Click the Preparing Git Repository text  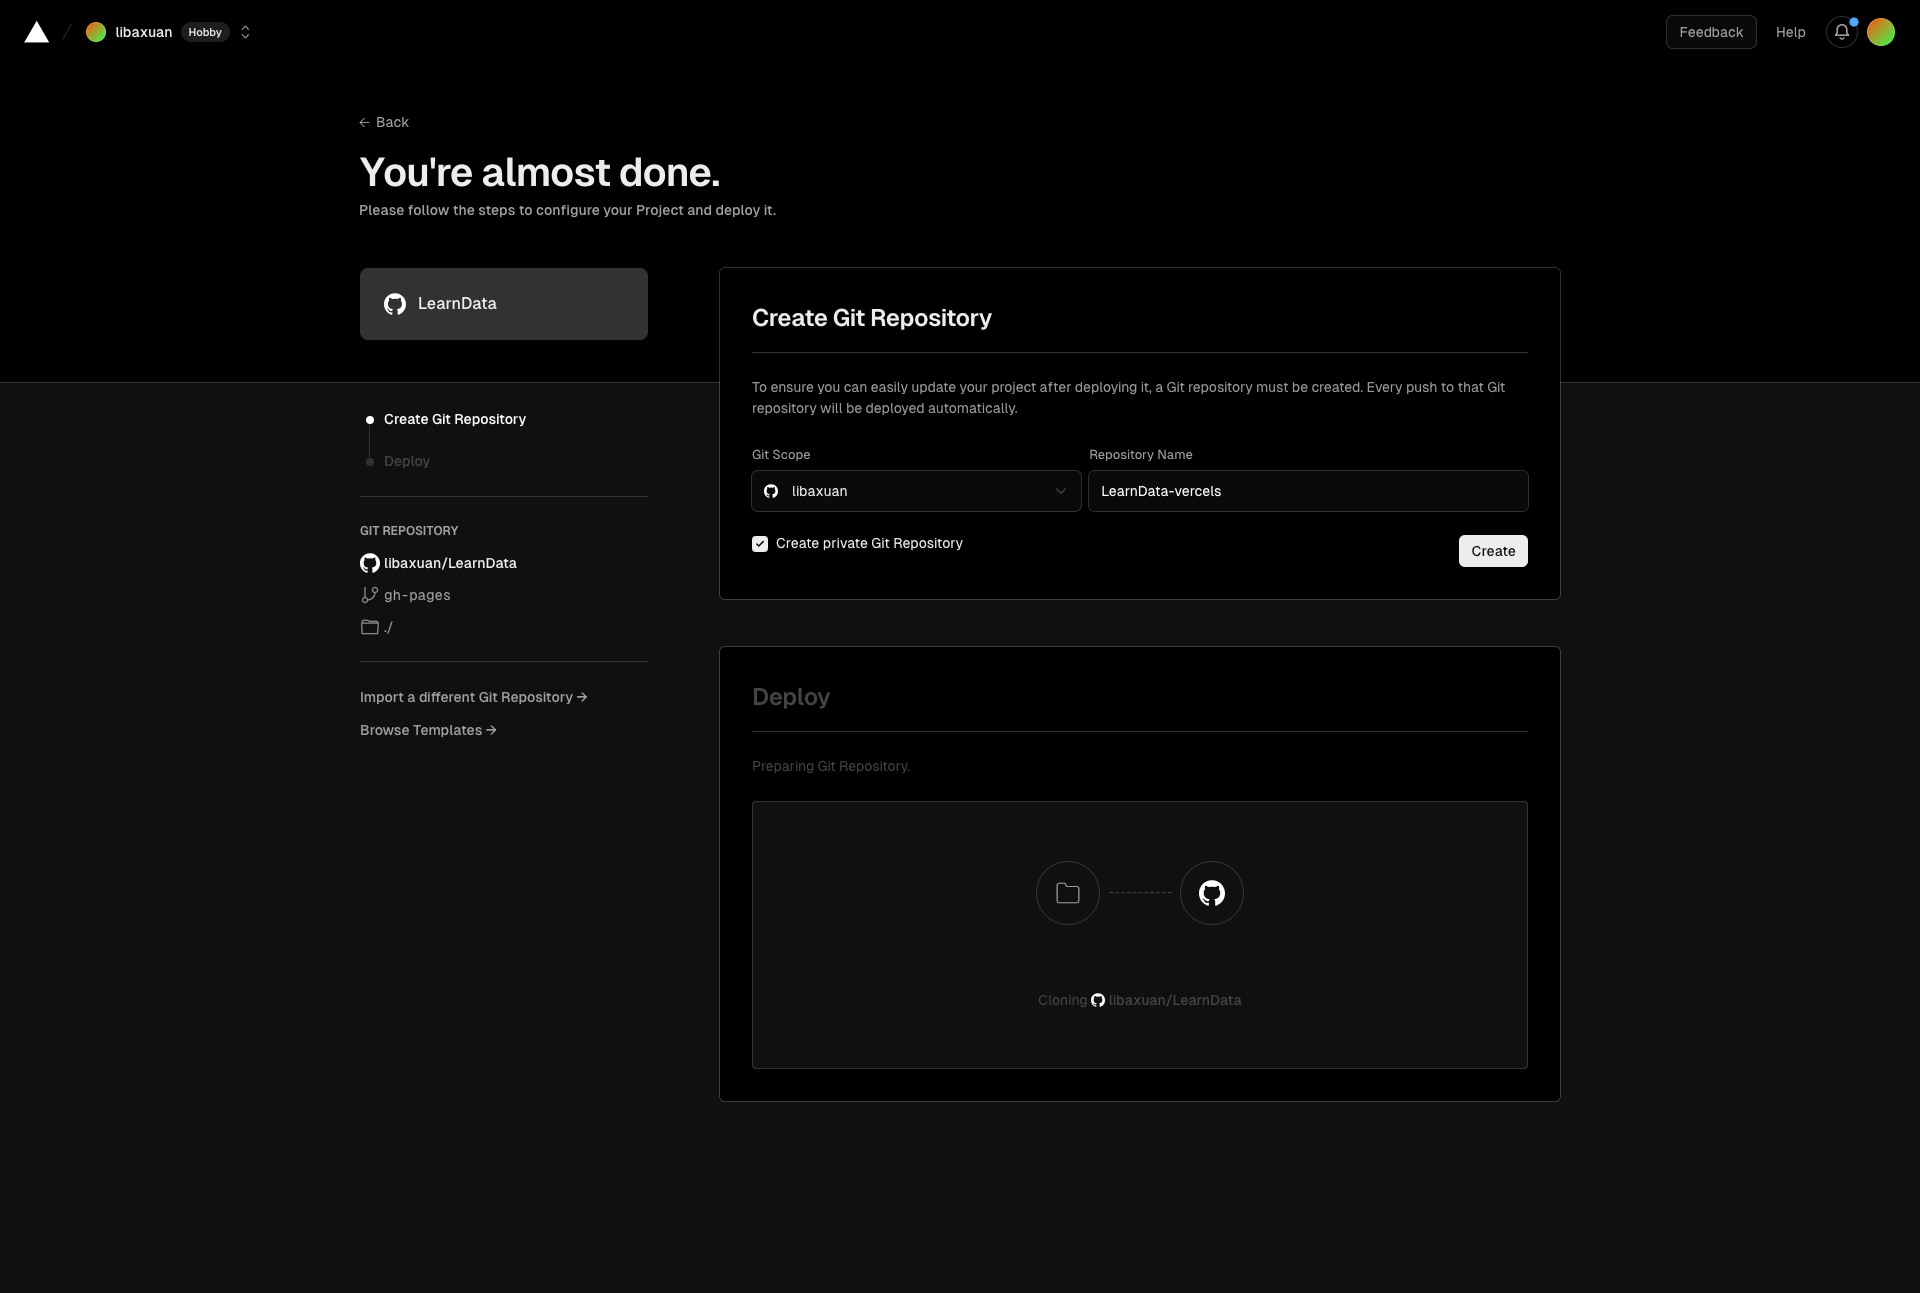point(831,766)
